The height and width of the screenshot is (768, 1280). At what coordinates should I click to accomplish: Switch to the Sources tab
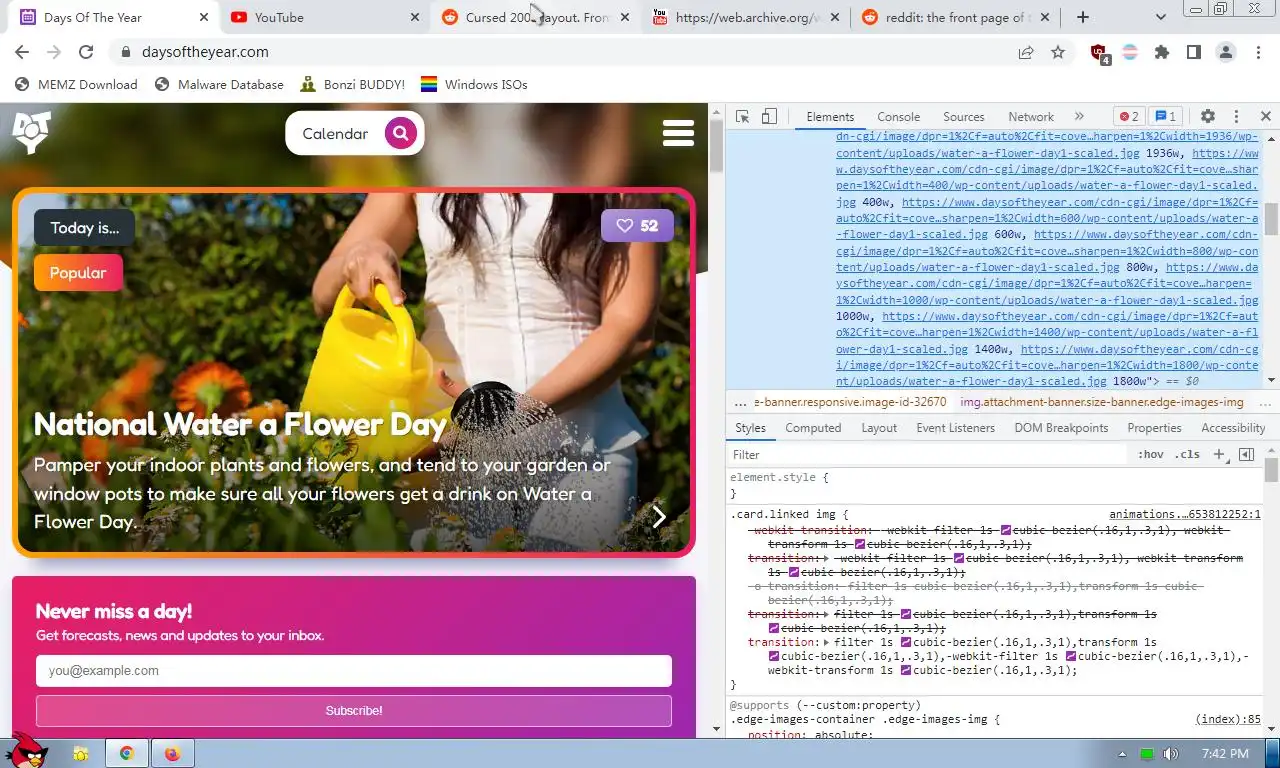click(963, 117)
